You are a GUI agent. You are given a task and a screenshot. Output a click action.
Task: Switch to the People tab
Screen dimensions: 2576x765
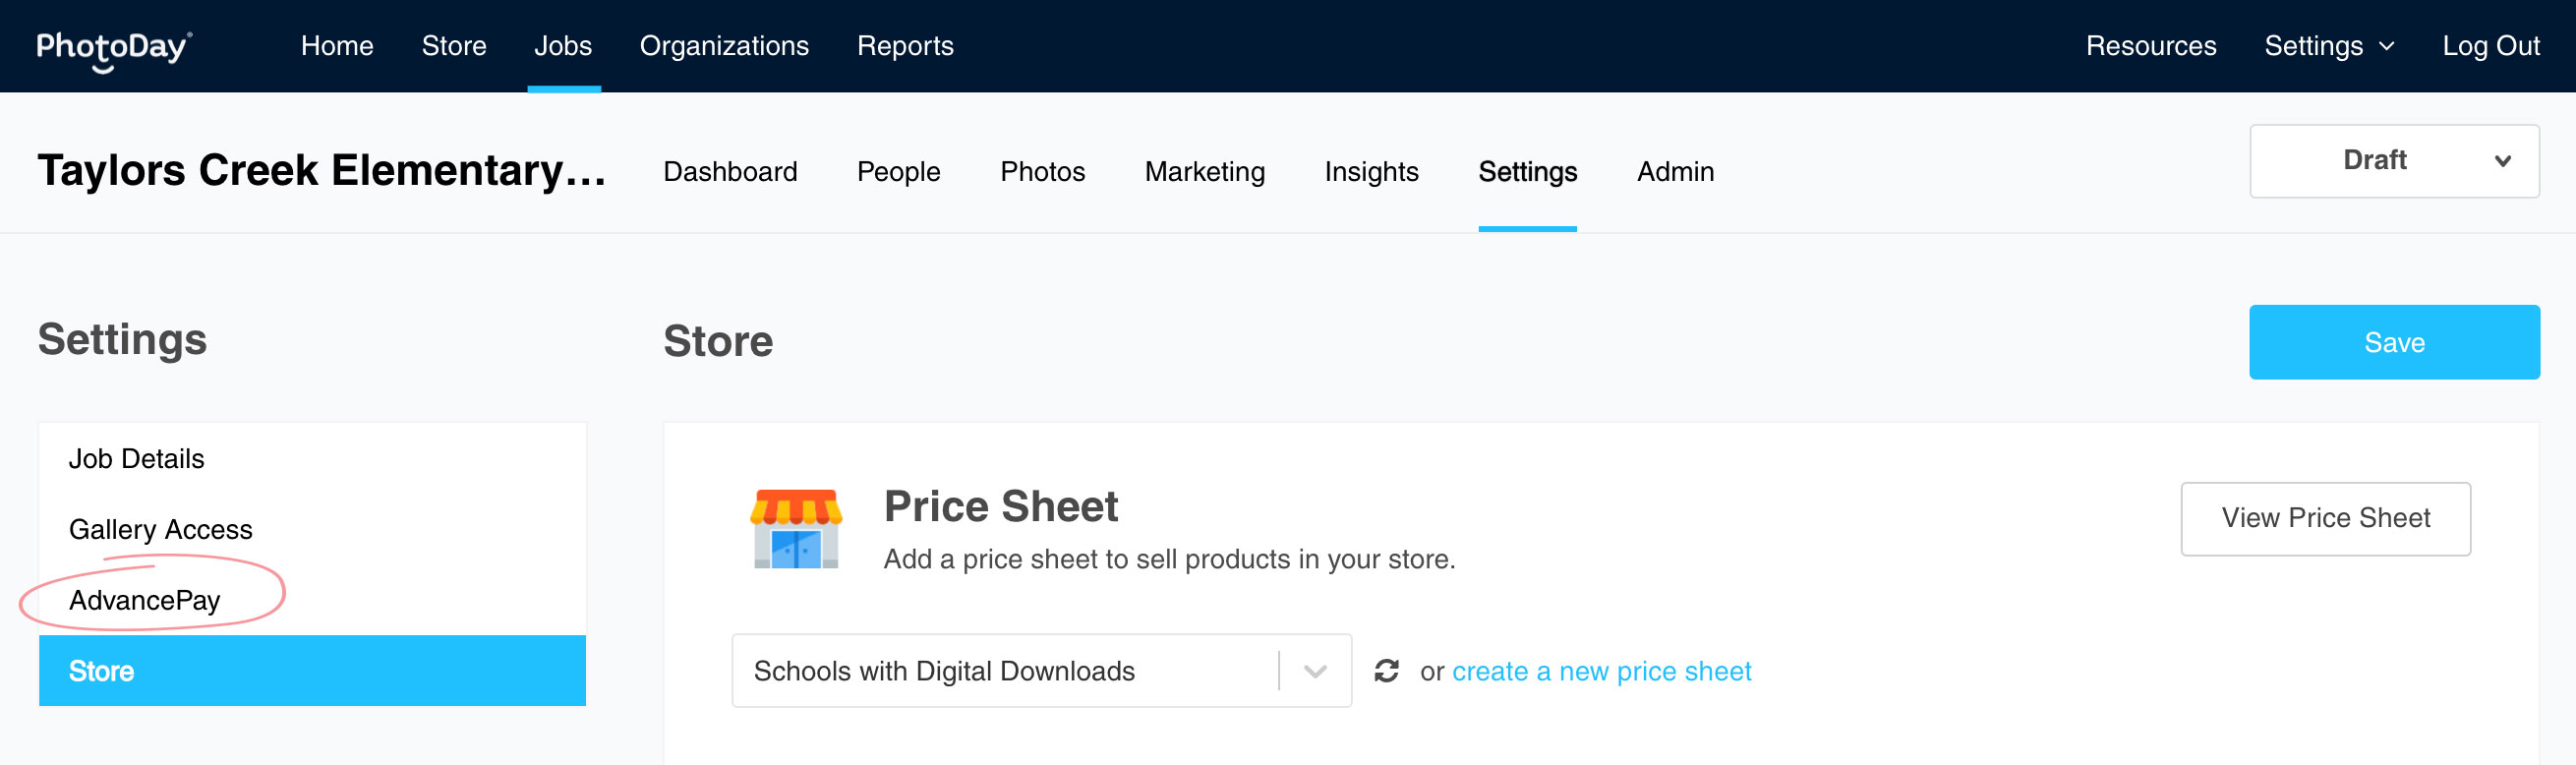coord(898,172)
